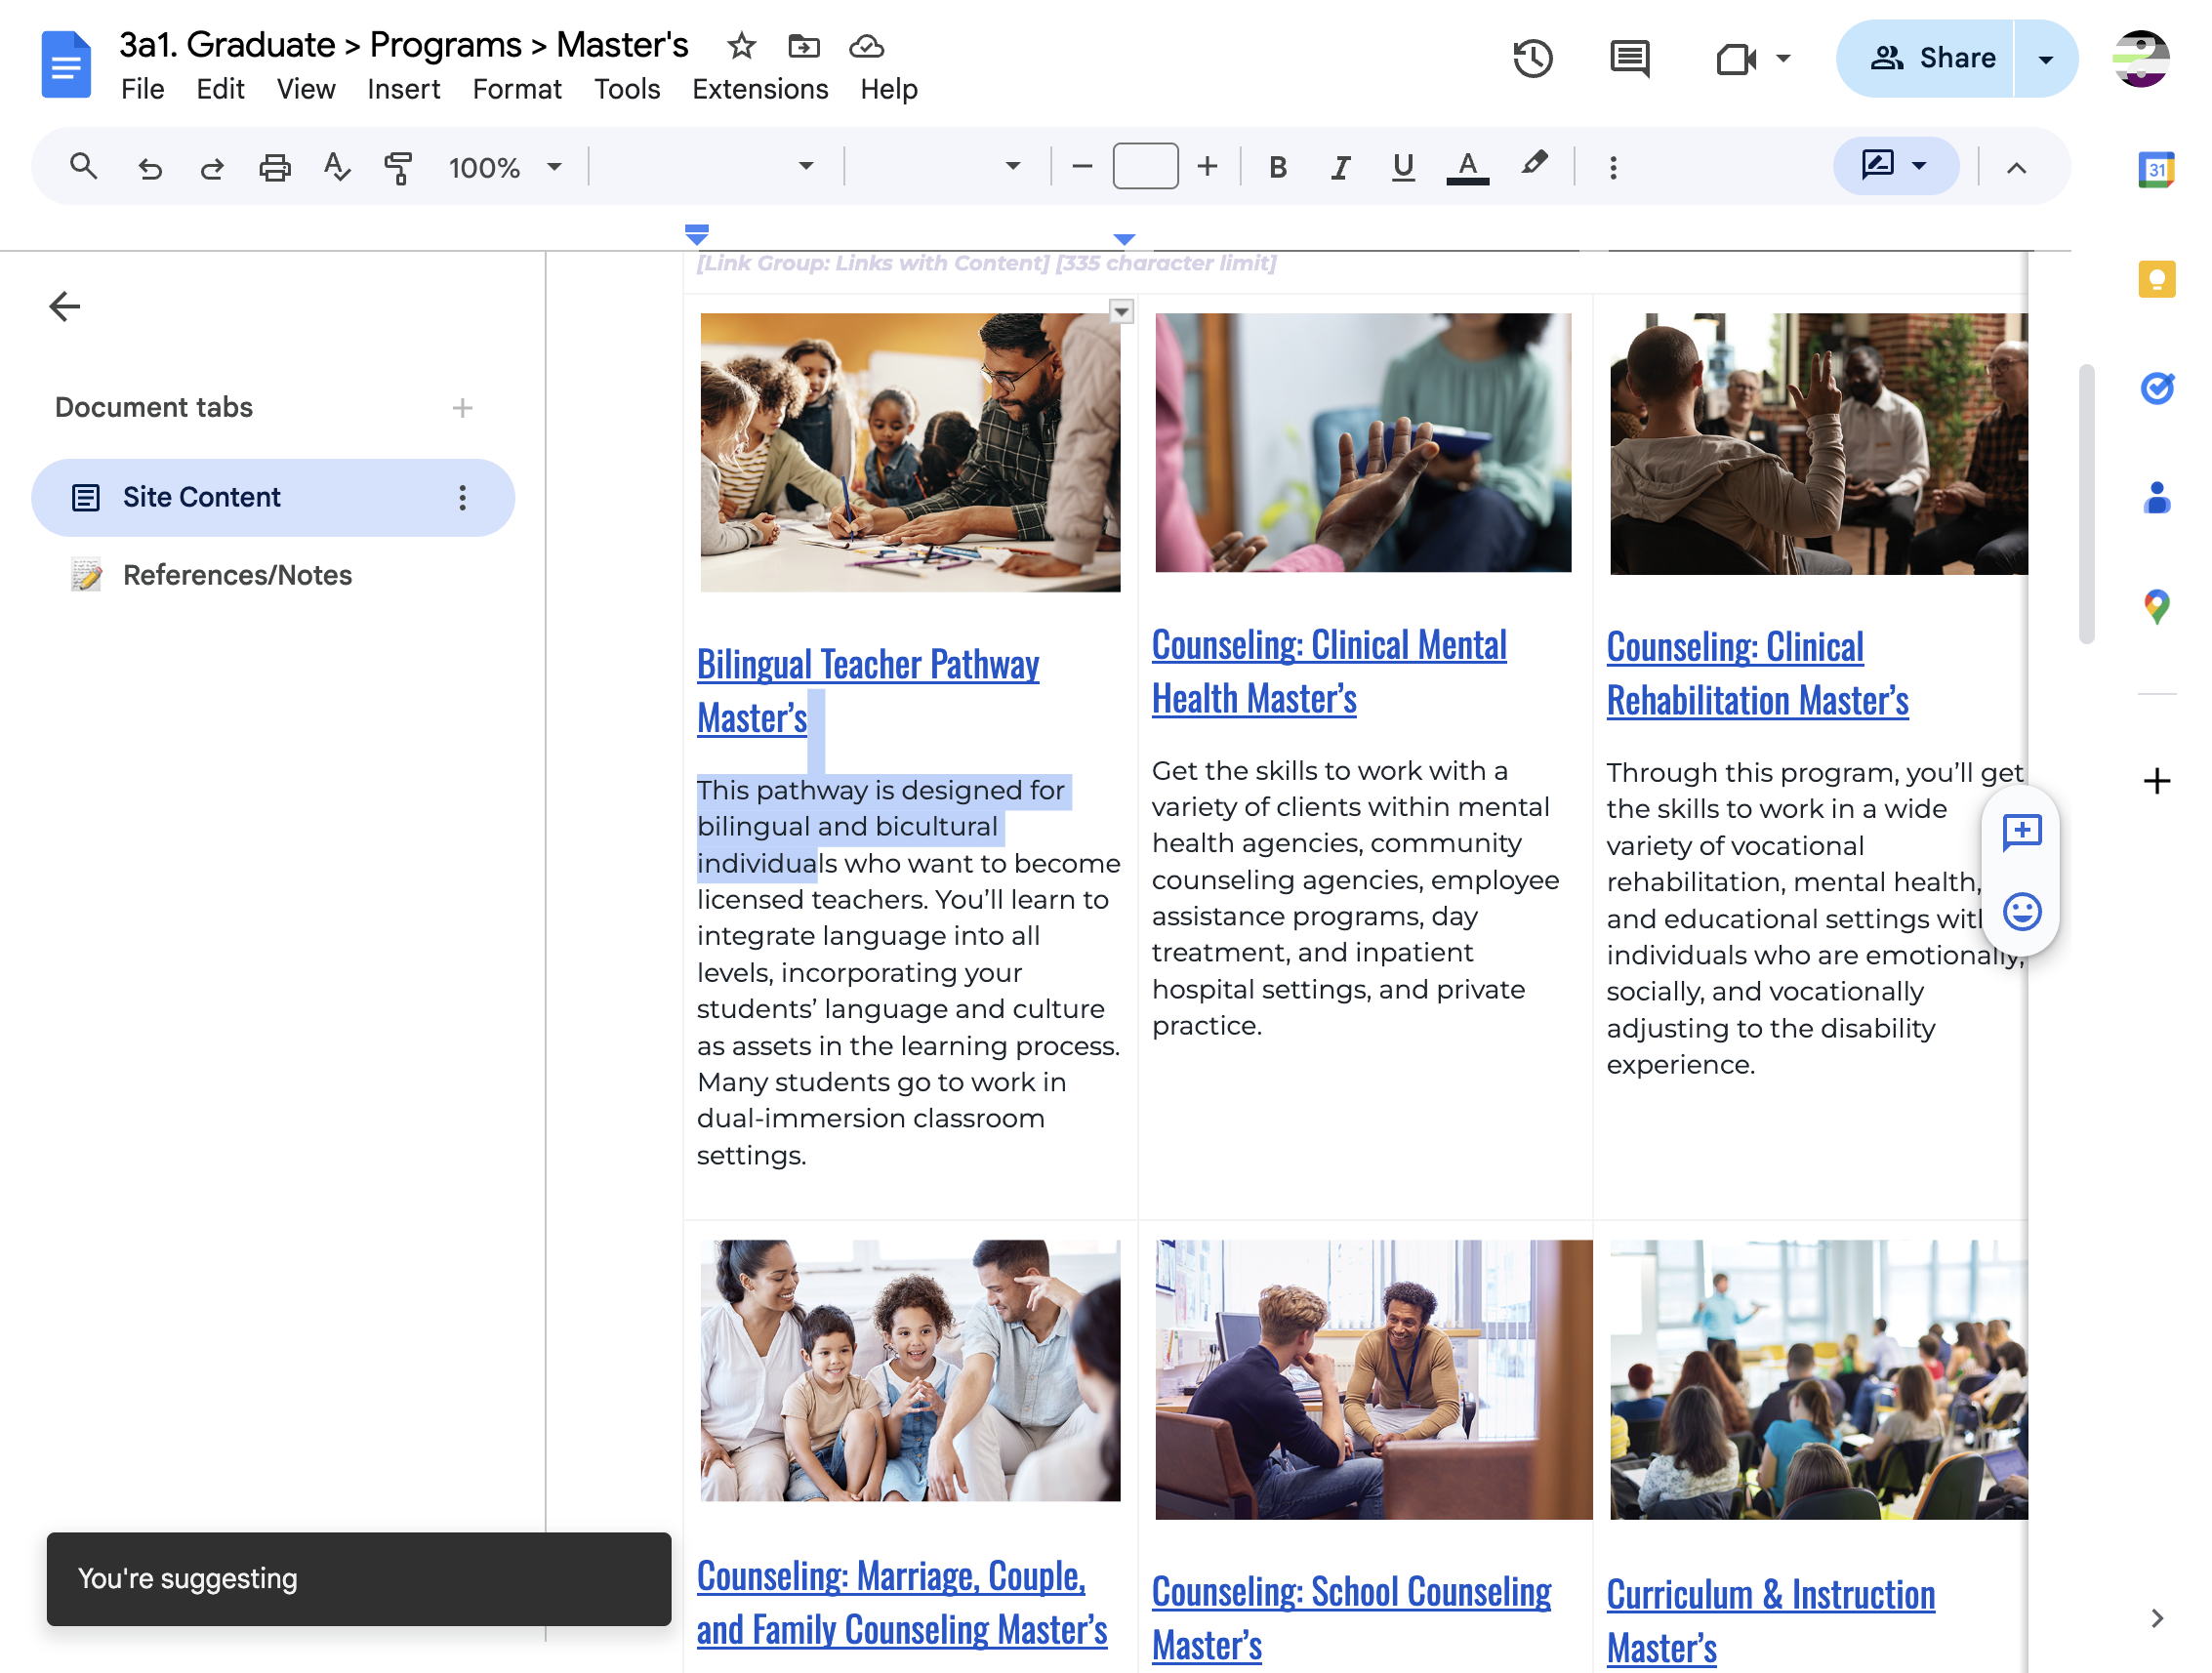This screenshot has width=2212, height=1673.
Task: Get add-ons with plus icon
Action: [2156, 780]
